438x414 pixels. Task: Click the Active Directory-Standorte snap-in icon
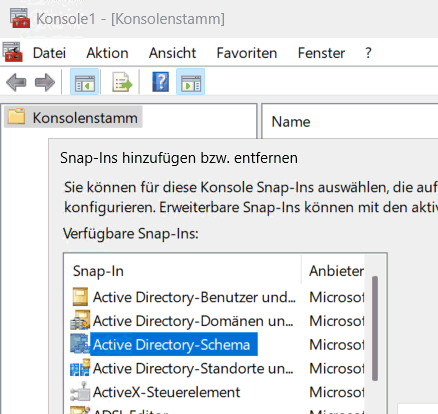[x=80, y=368]
